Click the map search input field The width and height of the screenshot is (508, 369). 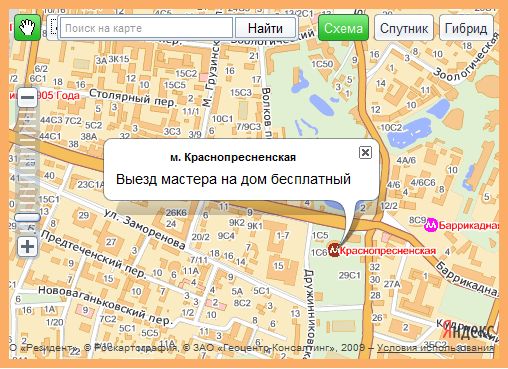coord(146,28)
